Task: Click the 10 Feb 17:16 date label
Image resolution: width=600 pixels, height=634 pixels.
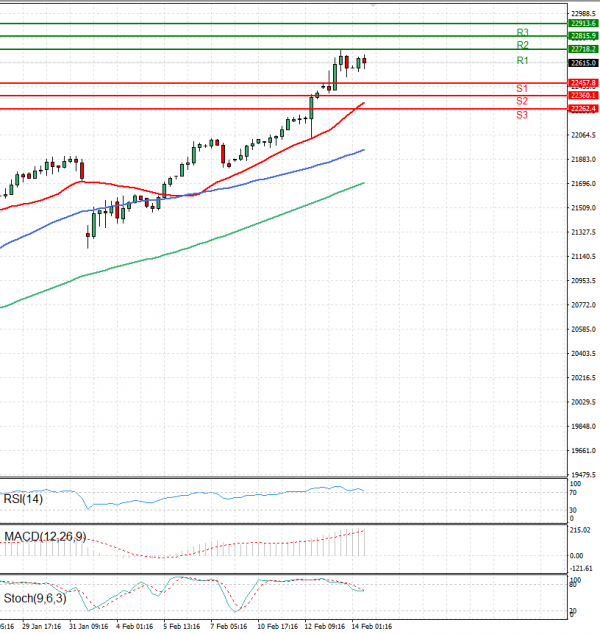Action: click(x=277, y=626)
